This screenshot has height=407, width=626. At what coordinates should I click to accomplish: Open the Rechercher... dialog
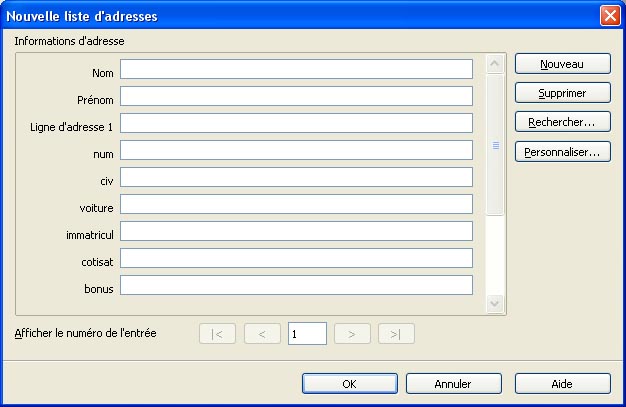[x=562, y=123]
